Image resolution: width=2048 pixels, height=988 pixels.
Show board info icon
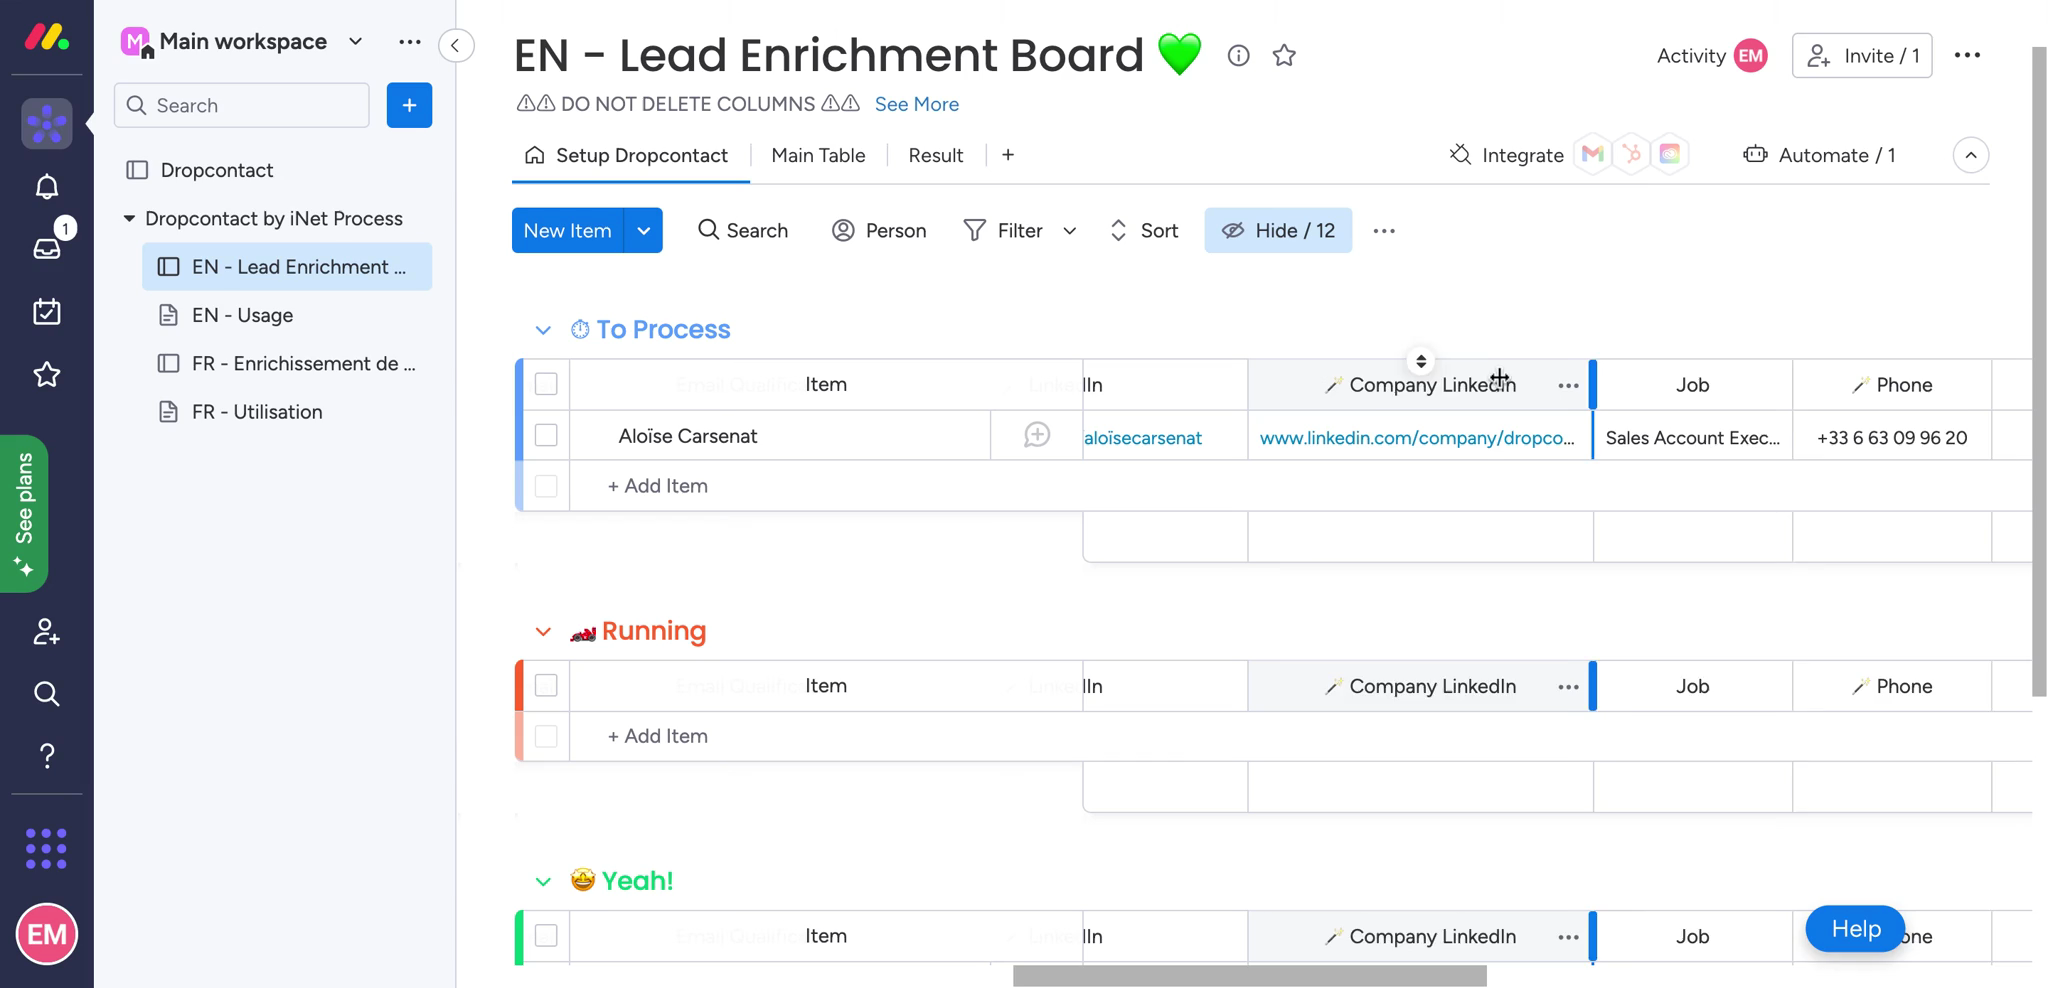[x=1238, y=56]
